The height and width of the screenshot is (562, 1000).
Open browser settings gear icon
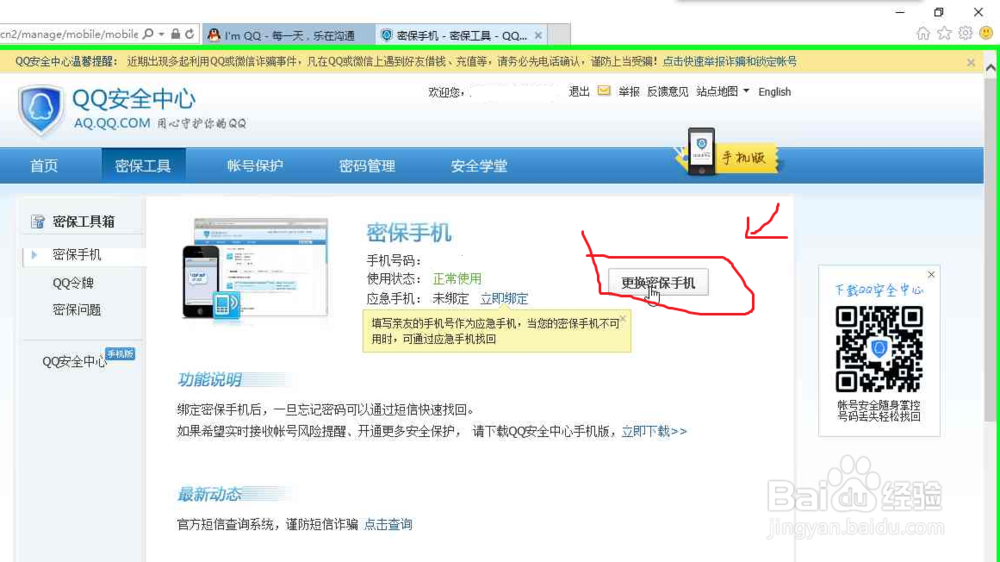[966, 33]
